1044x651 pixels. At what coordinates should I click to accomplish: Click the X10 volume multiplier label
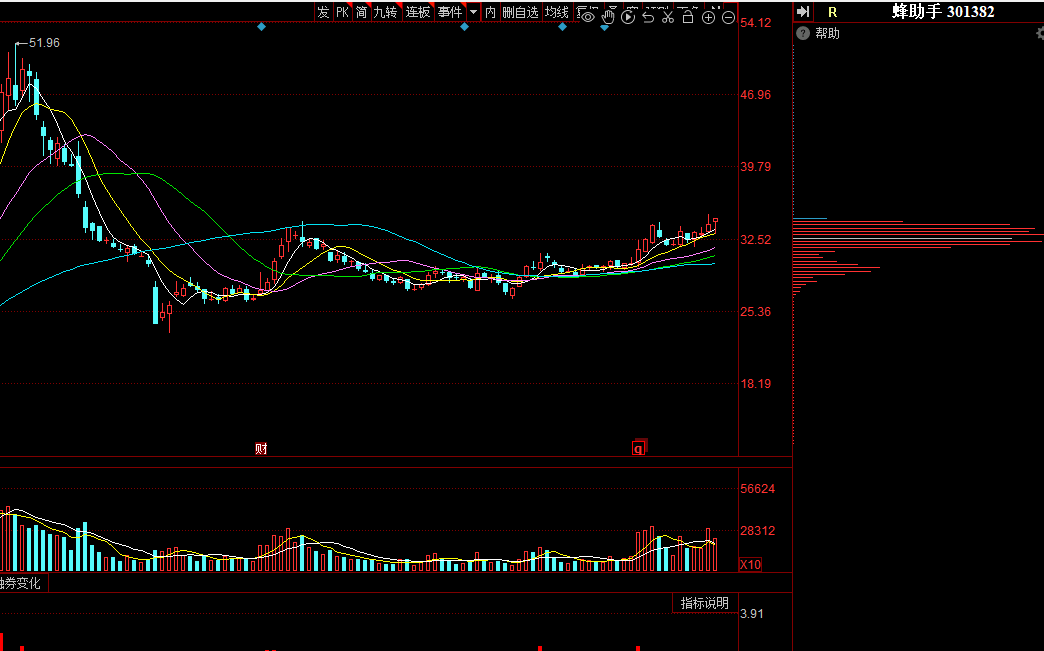pyautogui.click(x=750, y=564)
